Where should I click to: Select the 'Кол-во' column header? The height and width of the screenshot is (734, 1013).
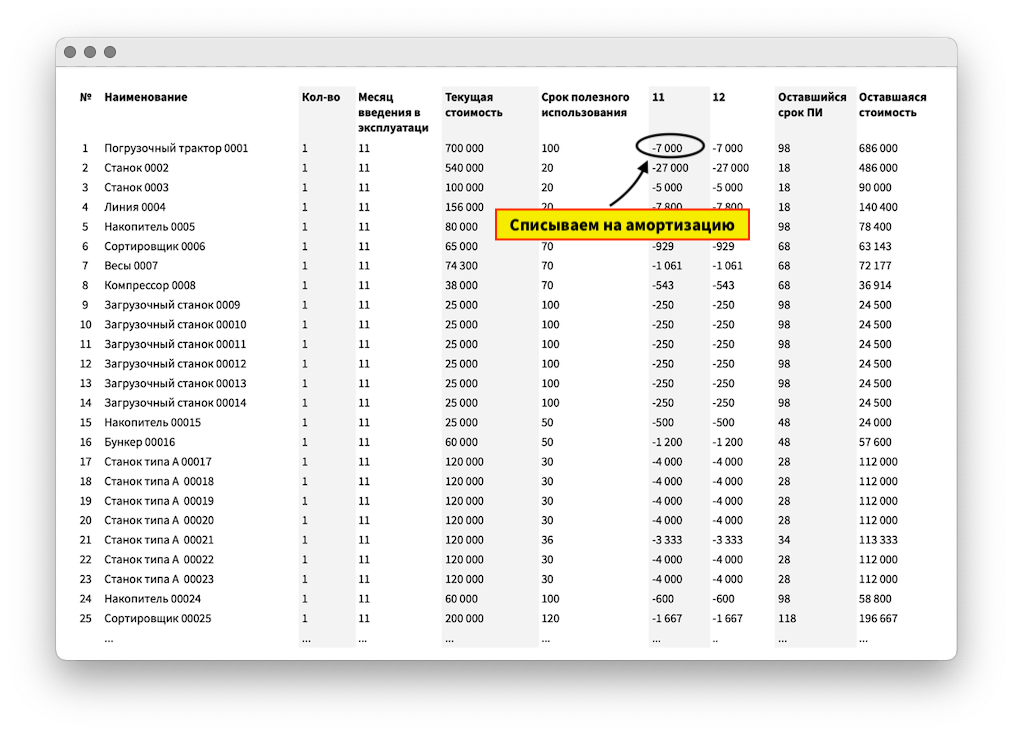[x=321, y=97]
